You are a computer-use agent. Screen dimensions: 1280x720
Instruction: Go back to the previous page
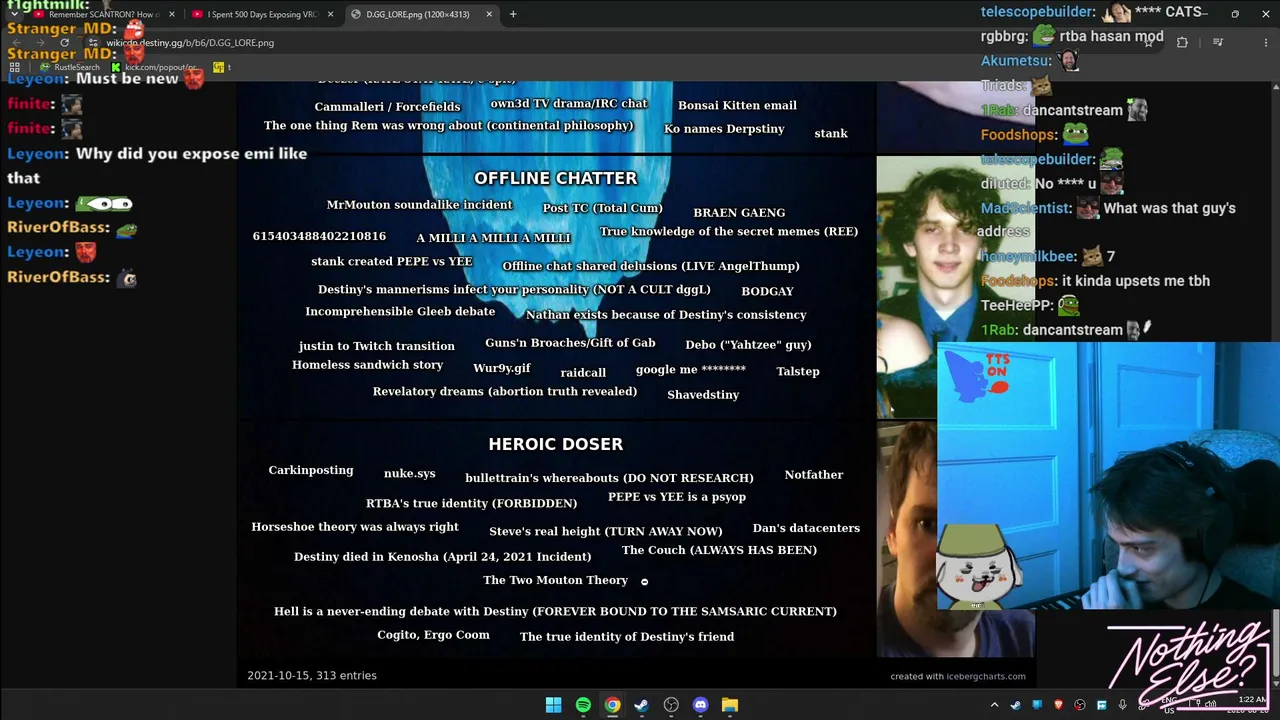click(18, 43)
